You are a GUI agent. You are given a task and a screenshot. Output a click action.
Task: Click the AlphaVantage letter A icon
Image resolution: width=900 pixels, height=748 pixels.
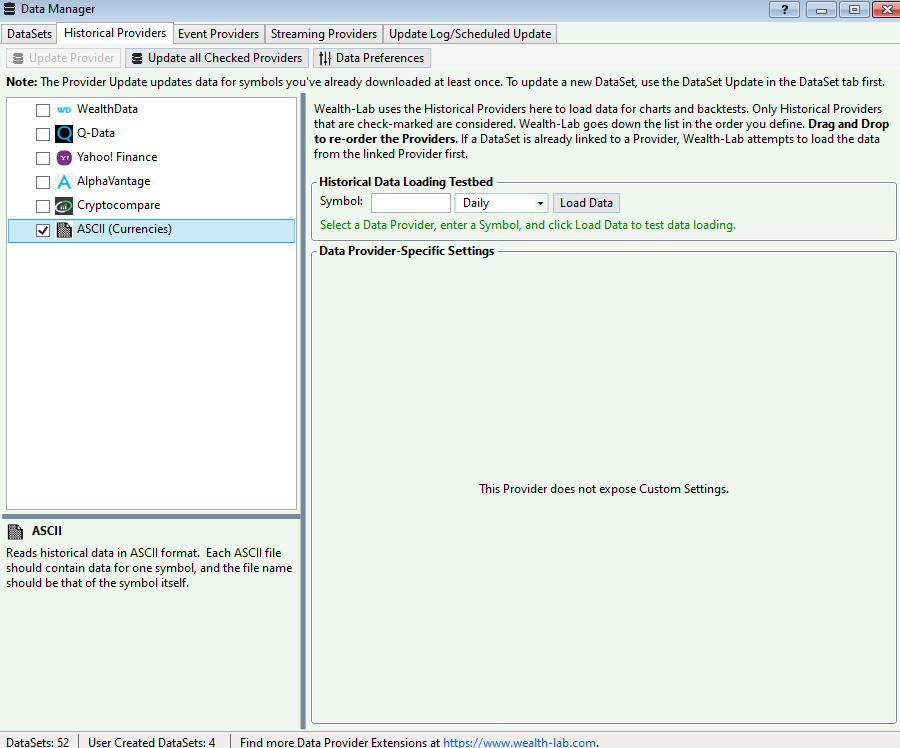pyautogui.click(x=64, y=182)
